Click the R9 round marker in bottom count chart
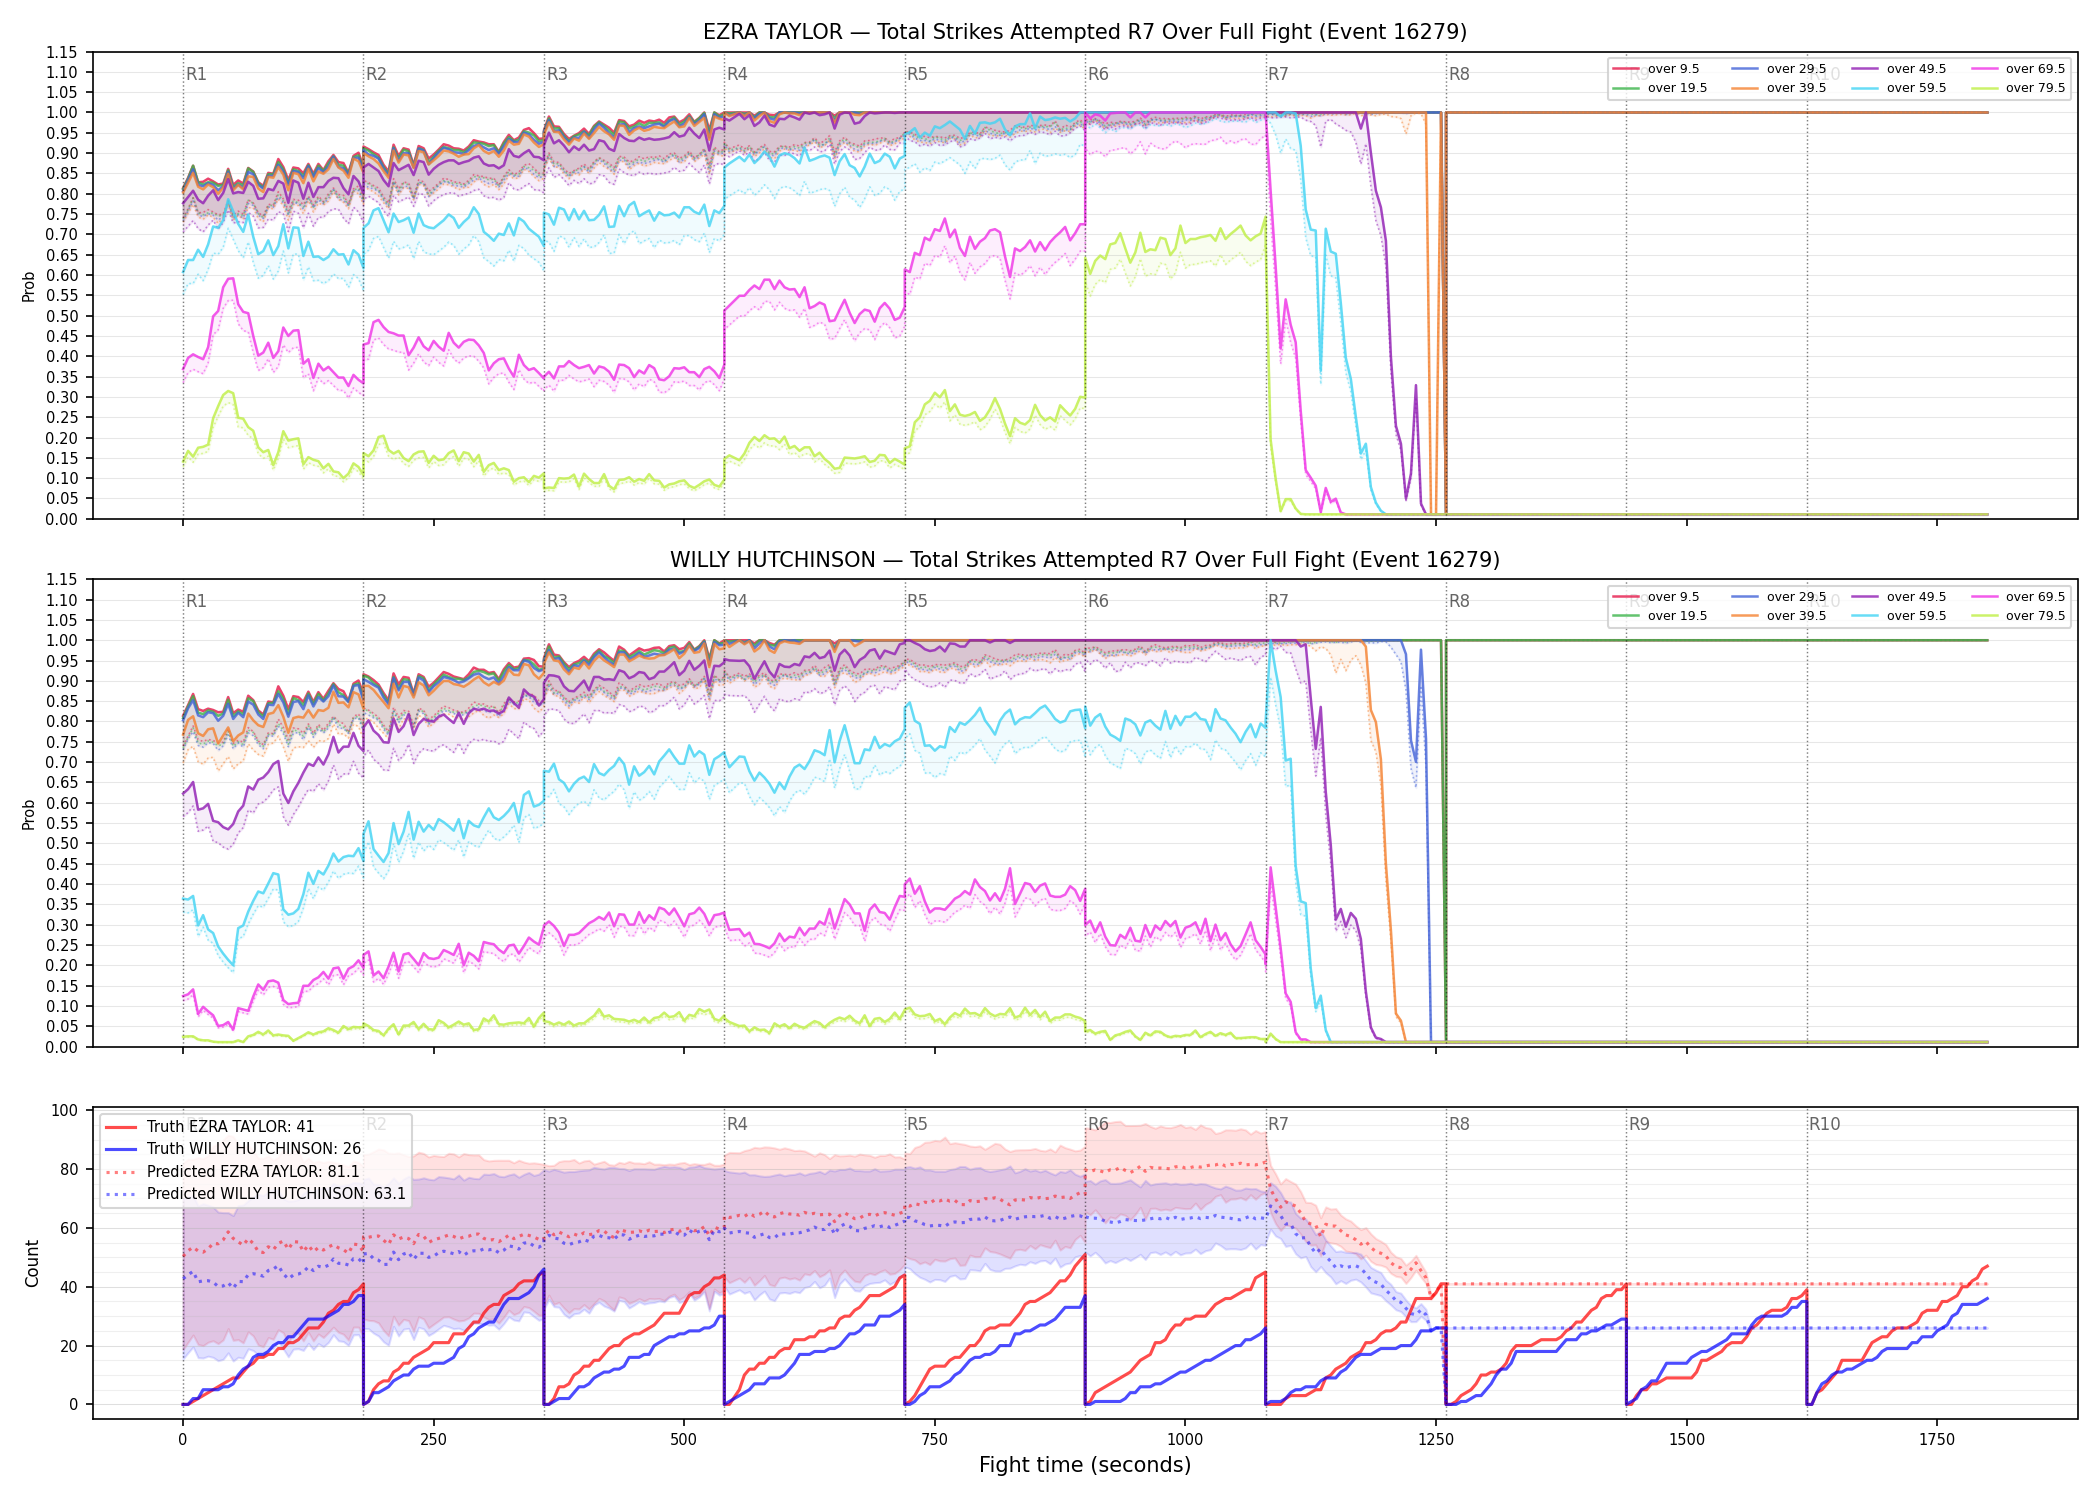Screen dimensions: 2100x1500 click(x=1639, y=1124)
